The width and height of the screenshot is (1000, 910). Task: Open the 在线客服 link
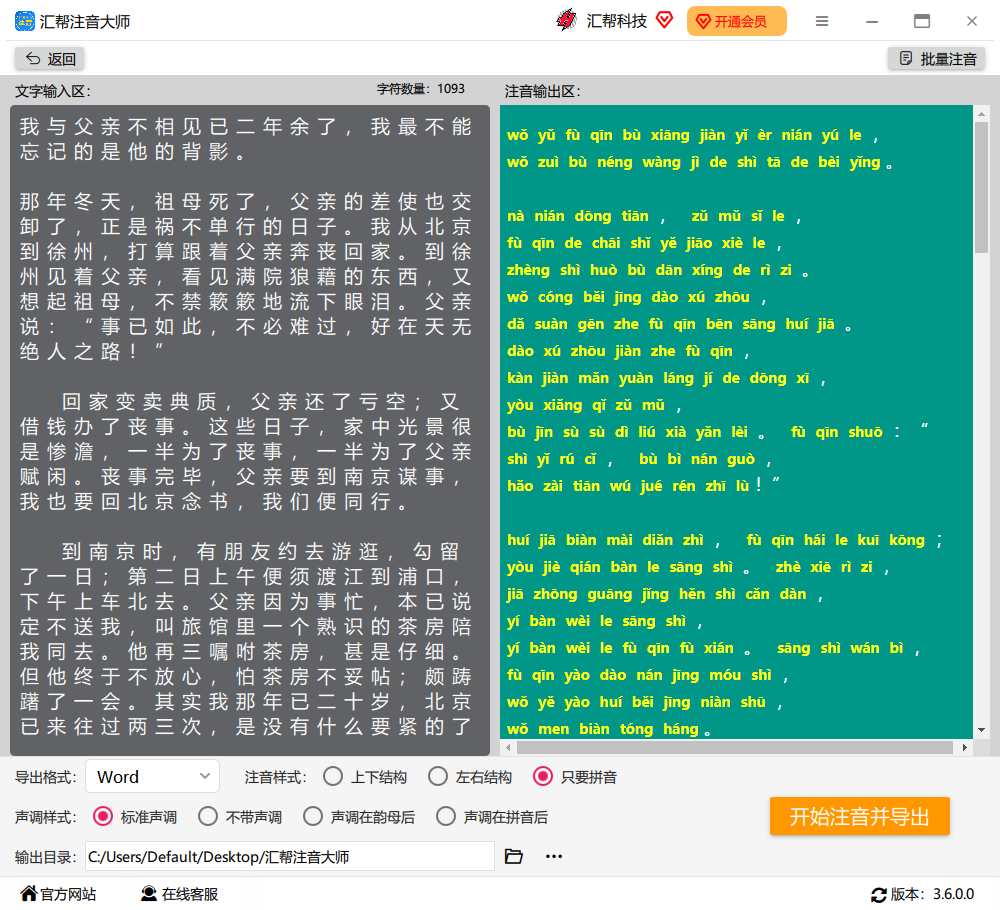pyautogui.click(x=179, y=894)
